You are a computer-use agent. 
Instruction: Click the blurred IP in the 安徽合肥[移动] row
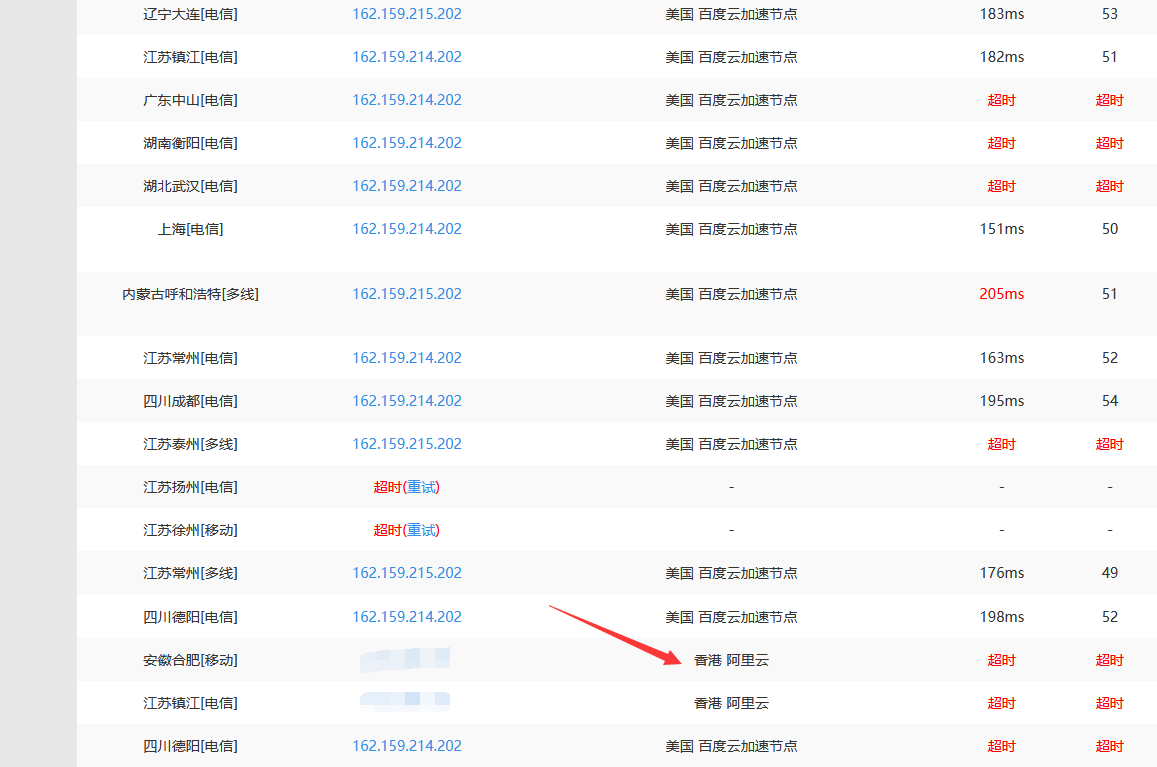pos(405,659)
